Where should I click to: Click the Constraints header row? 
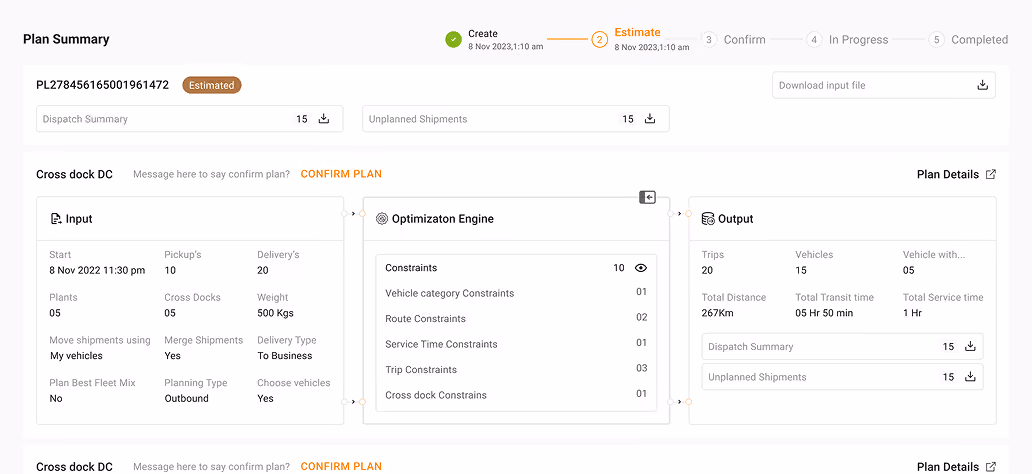tap(516, 268)
